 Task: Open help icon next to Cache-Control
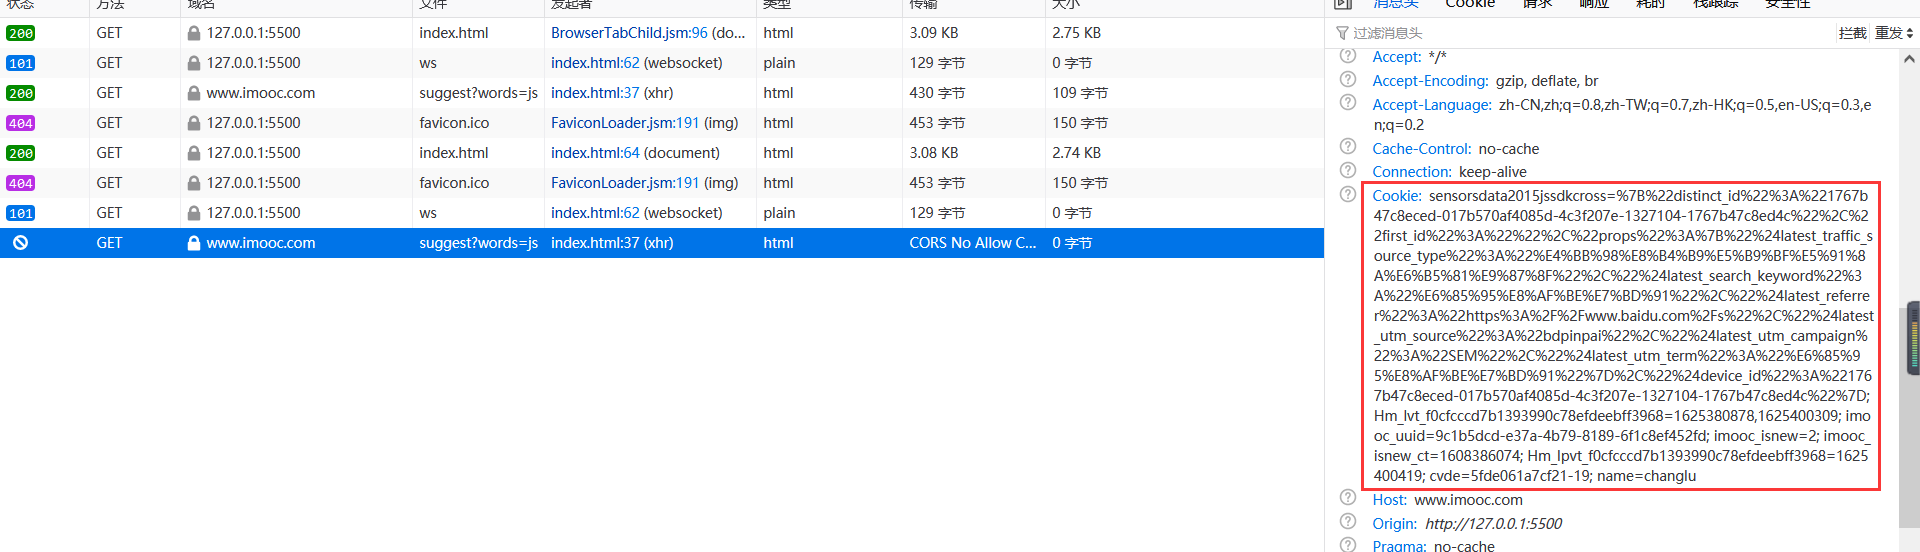[x=1348, y=147]
